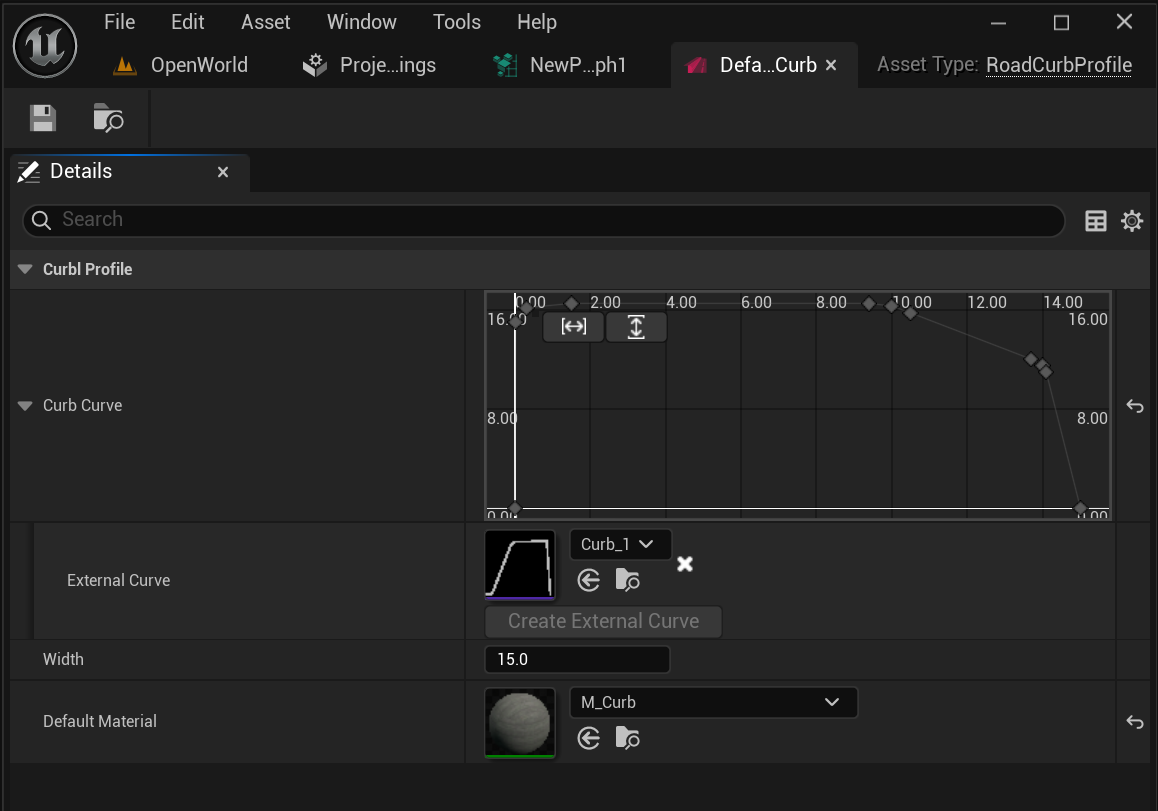Select the Width property label
This screenshot has height=811, width=1158.
click(x=64, y=660)
